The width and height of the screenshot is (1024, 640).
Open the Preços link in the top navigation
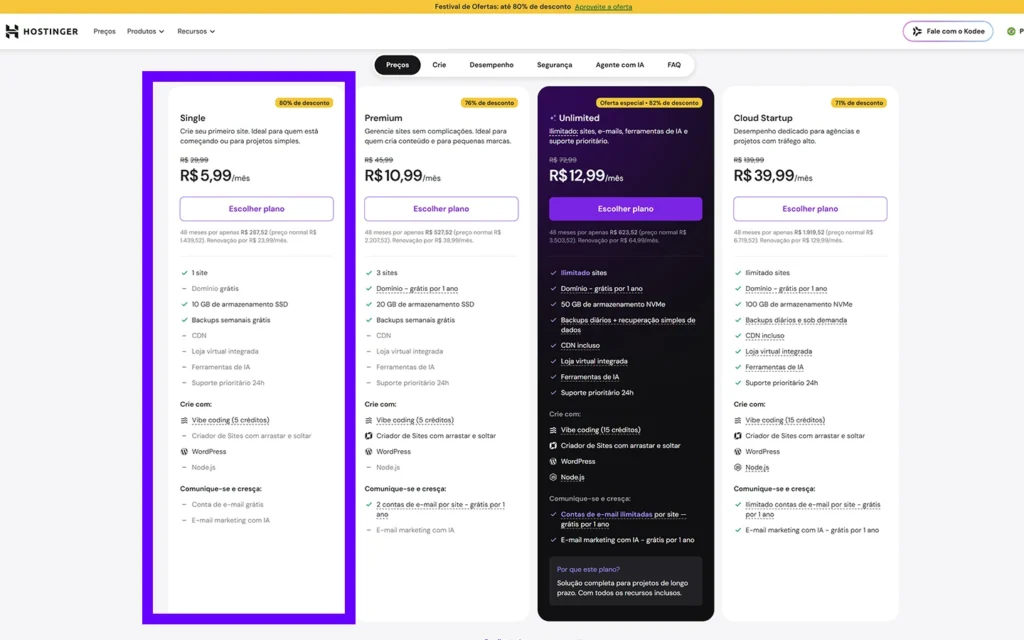click(104, 31)
